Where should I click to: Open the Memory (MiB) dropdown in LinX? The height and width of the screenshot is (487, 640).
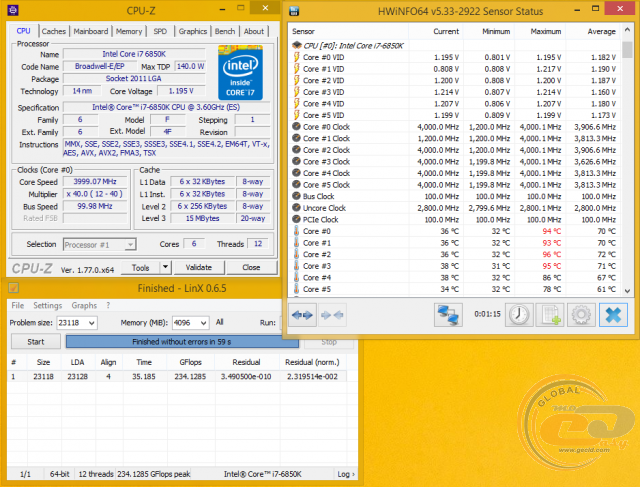point(203,323)
